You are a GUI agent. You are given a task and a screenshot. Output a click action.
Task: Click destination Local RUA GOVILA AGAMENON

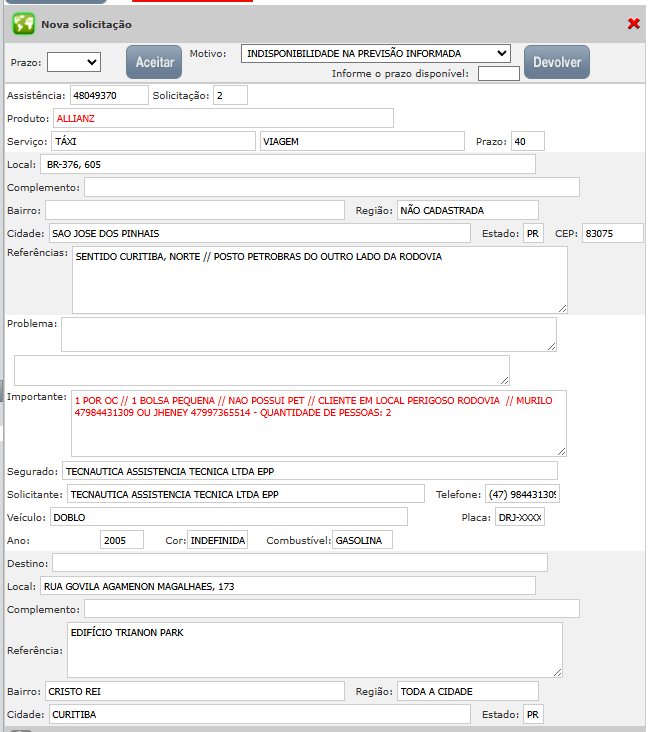click(x=288, y=586)
